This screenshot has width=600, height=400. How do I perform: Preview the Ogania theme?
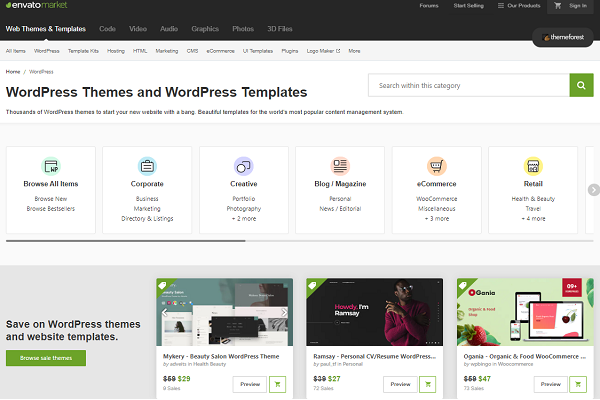point(551,384)
